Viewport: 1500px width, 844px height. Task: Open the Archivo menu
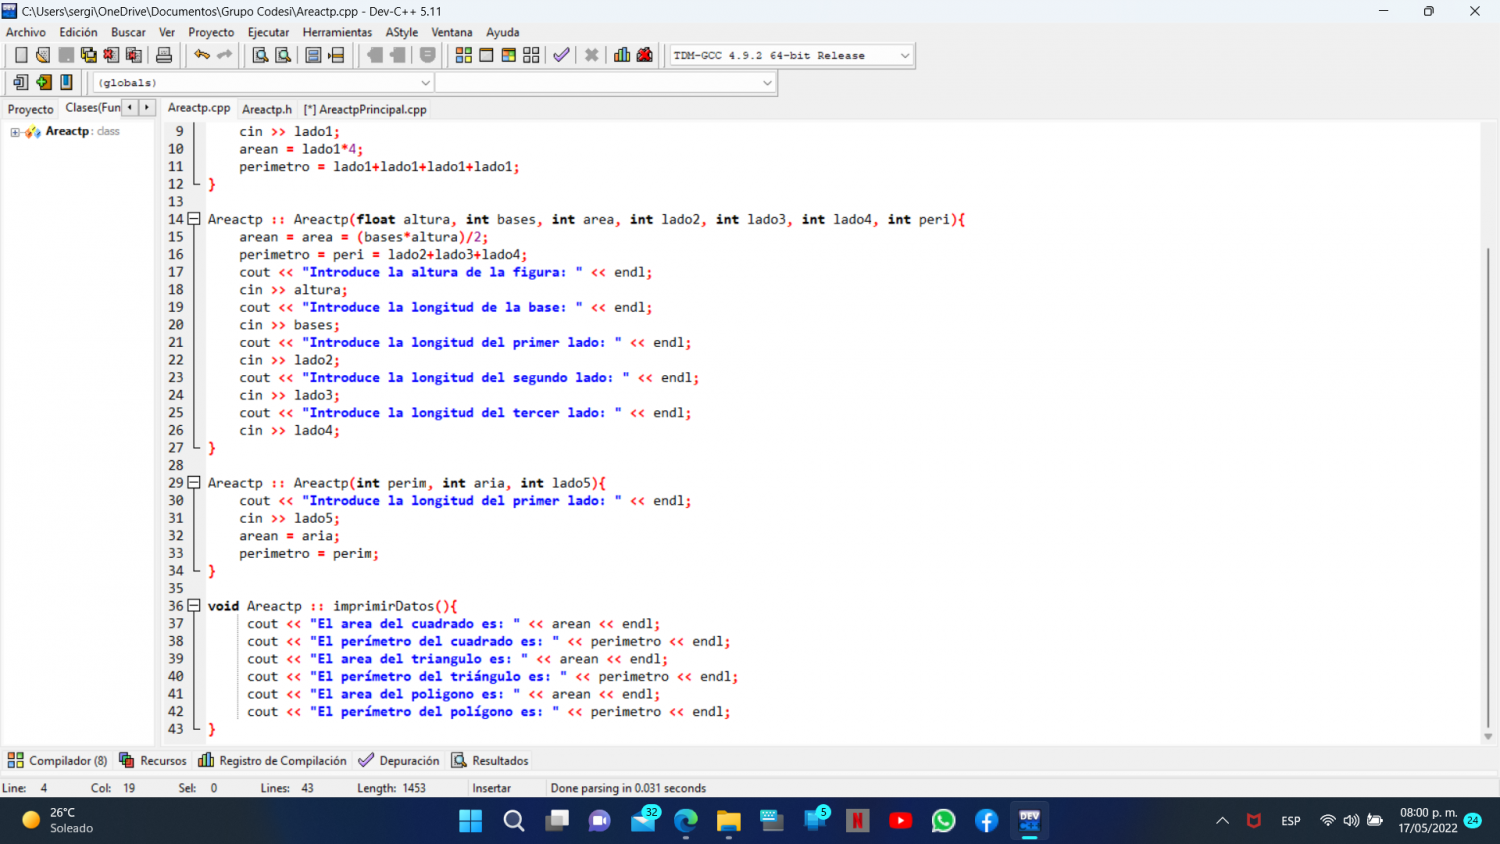[x=26, y=32]
